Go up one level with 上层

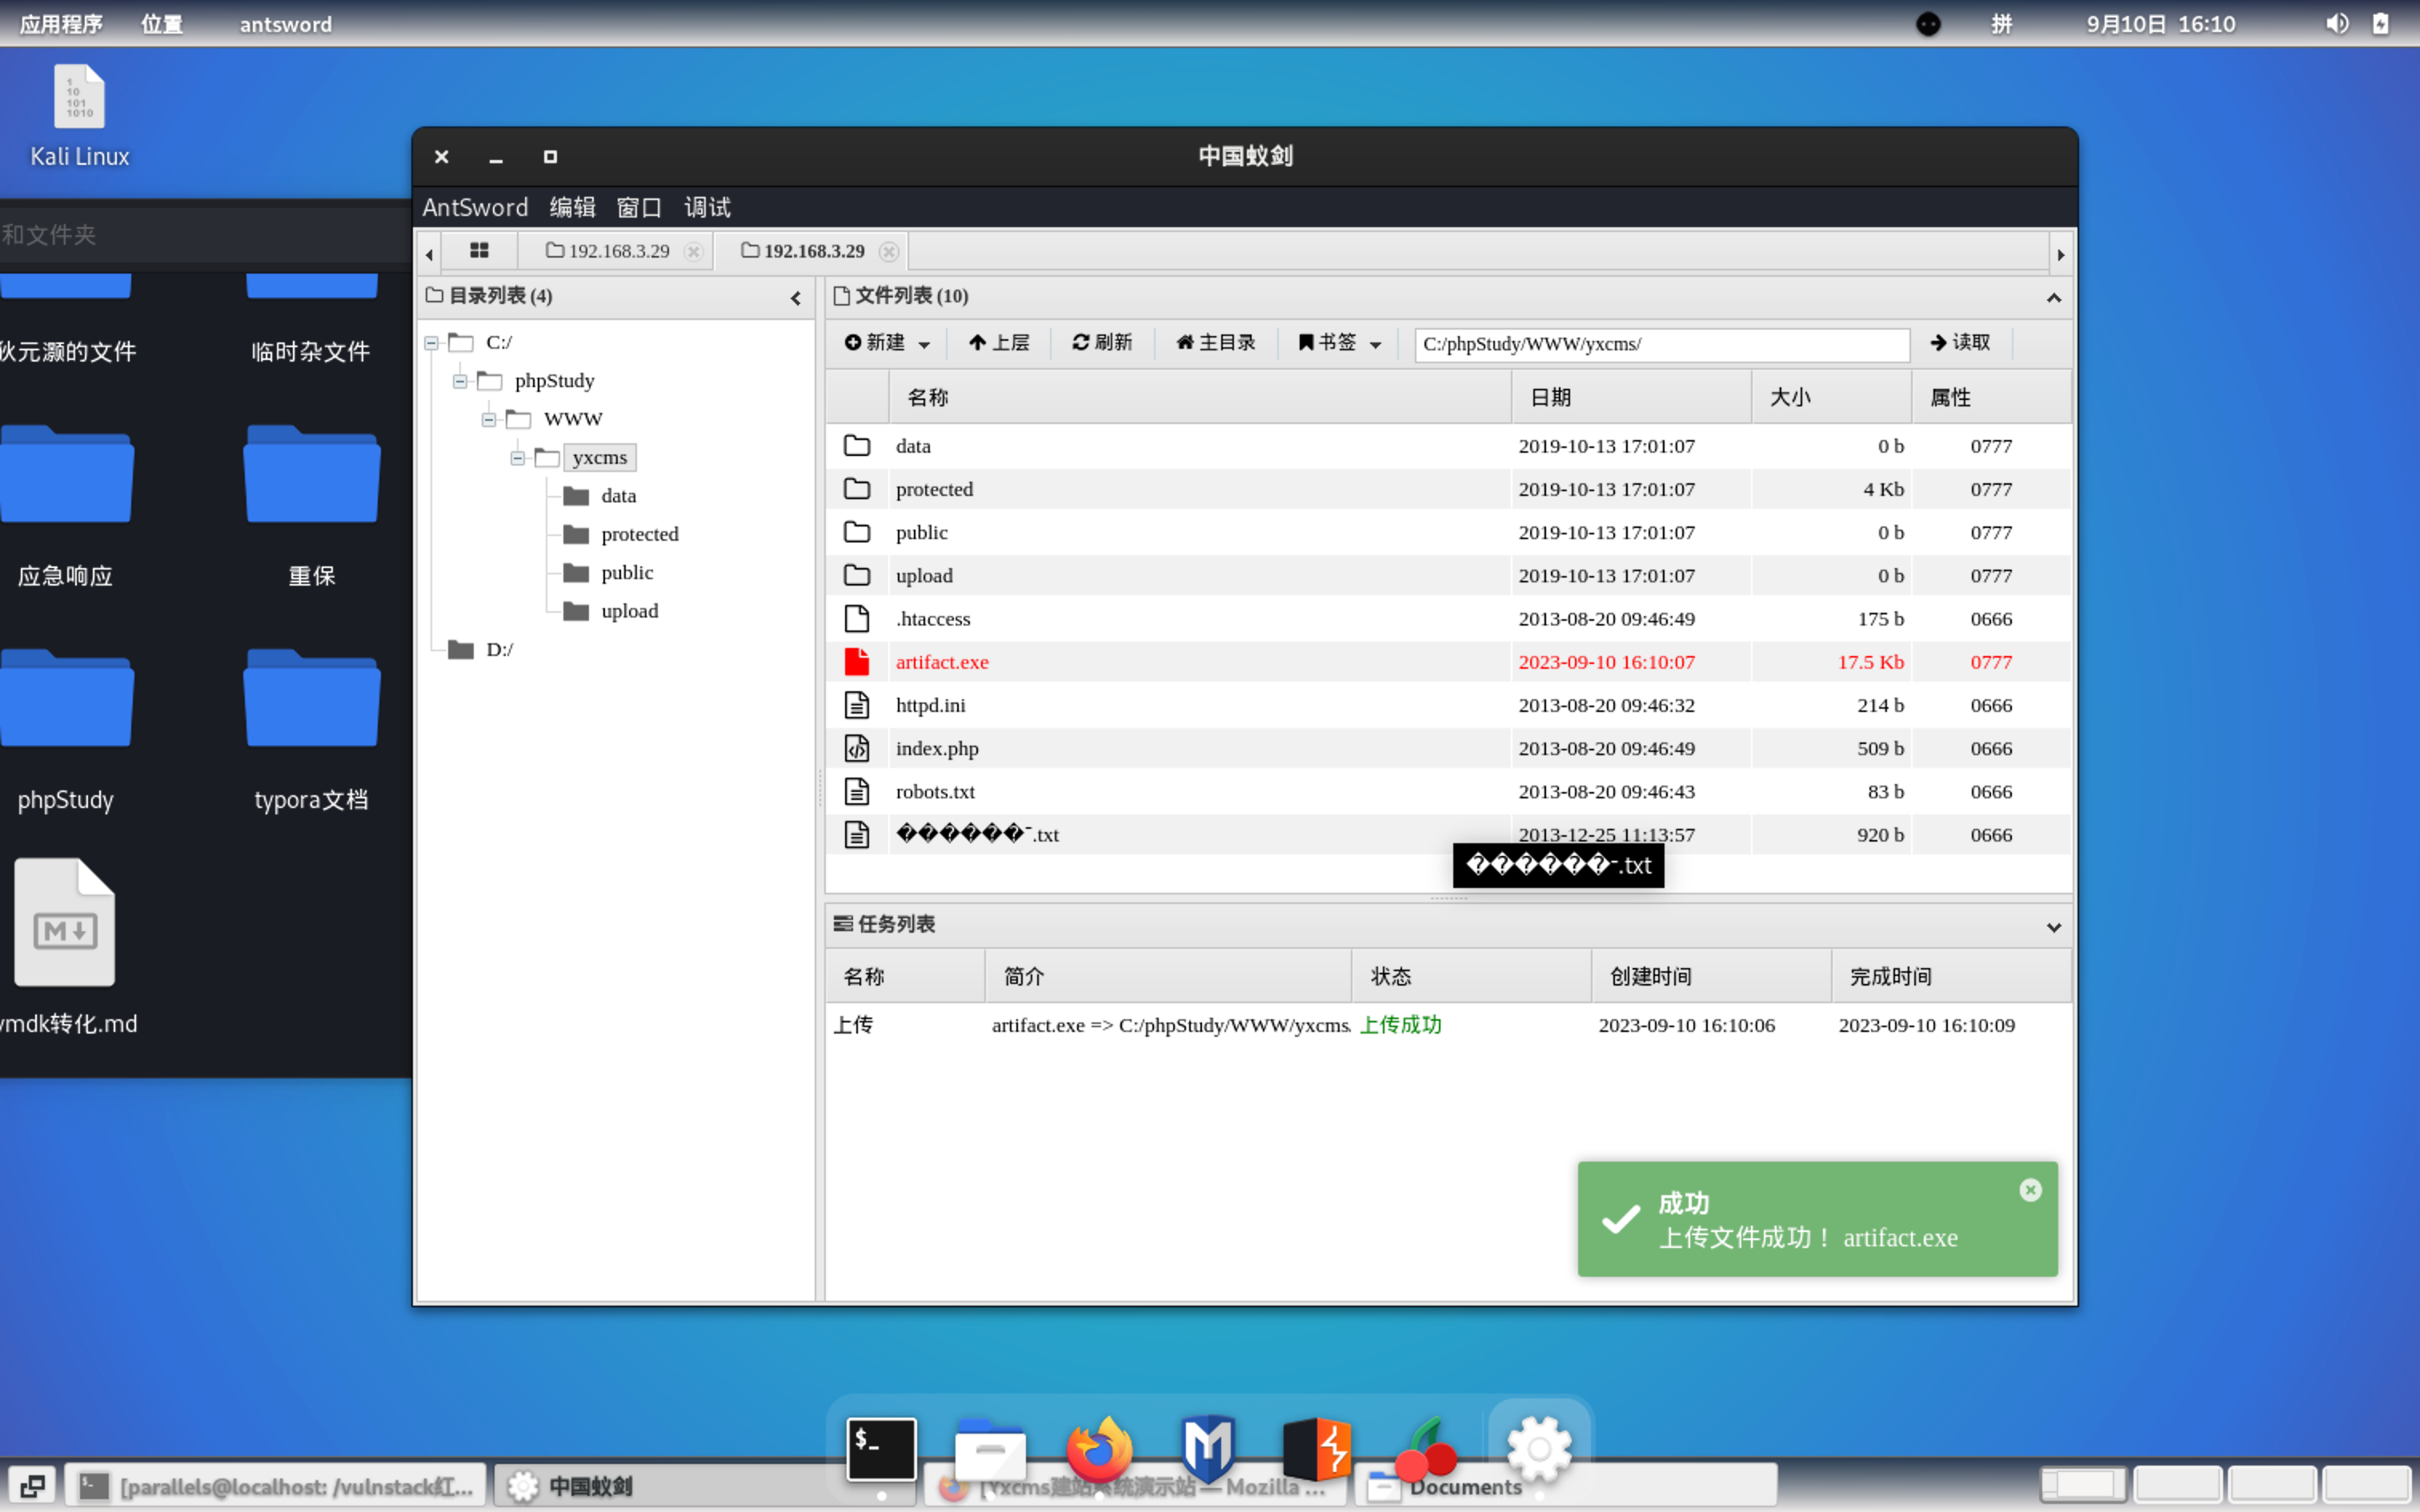click(x=998, y=343)
